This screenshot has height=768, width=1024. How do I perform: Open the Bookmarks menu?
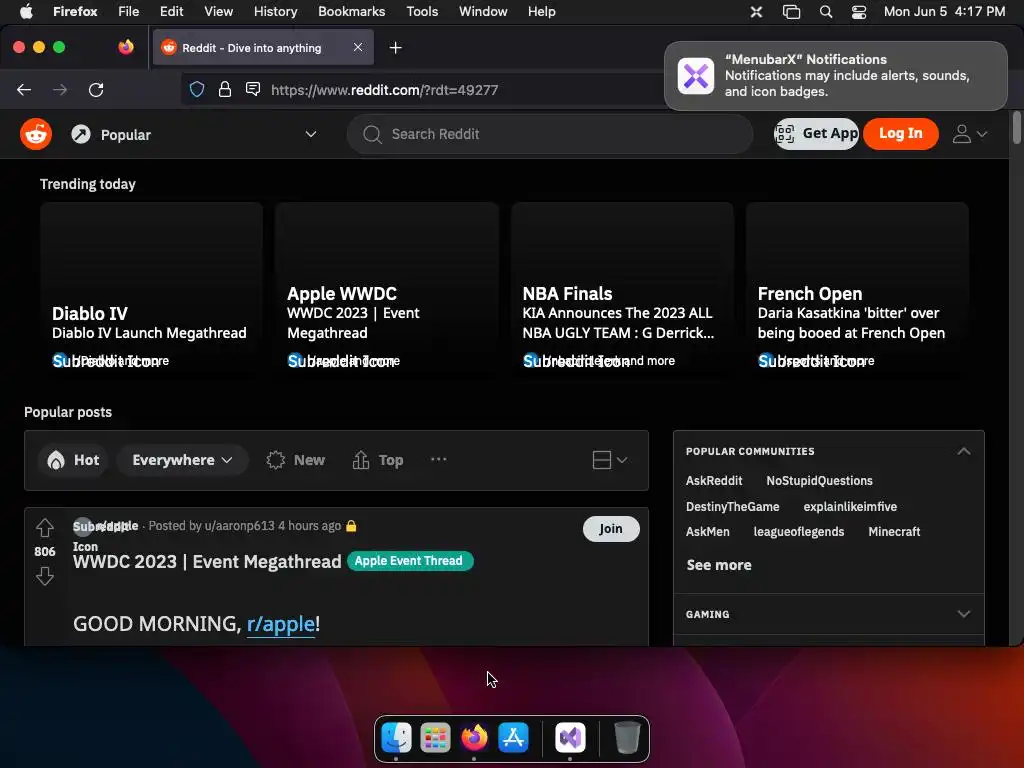pyautogui.click(x=351, y=11)
